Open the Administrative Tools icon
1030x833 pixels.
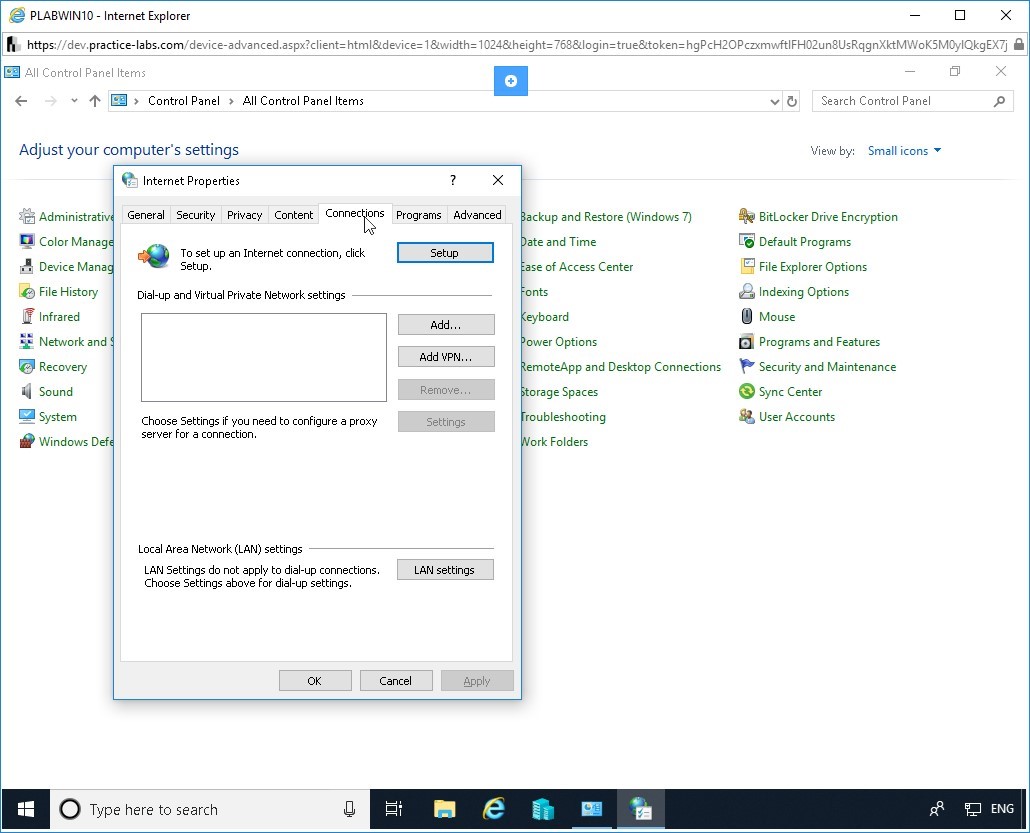(x=27, y=216)
